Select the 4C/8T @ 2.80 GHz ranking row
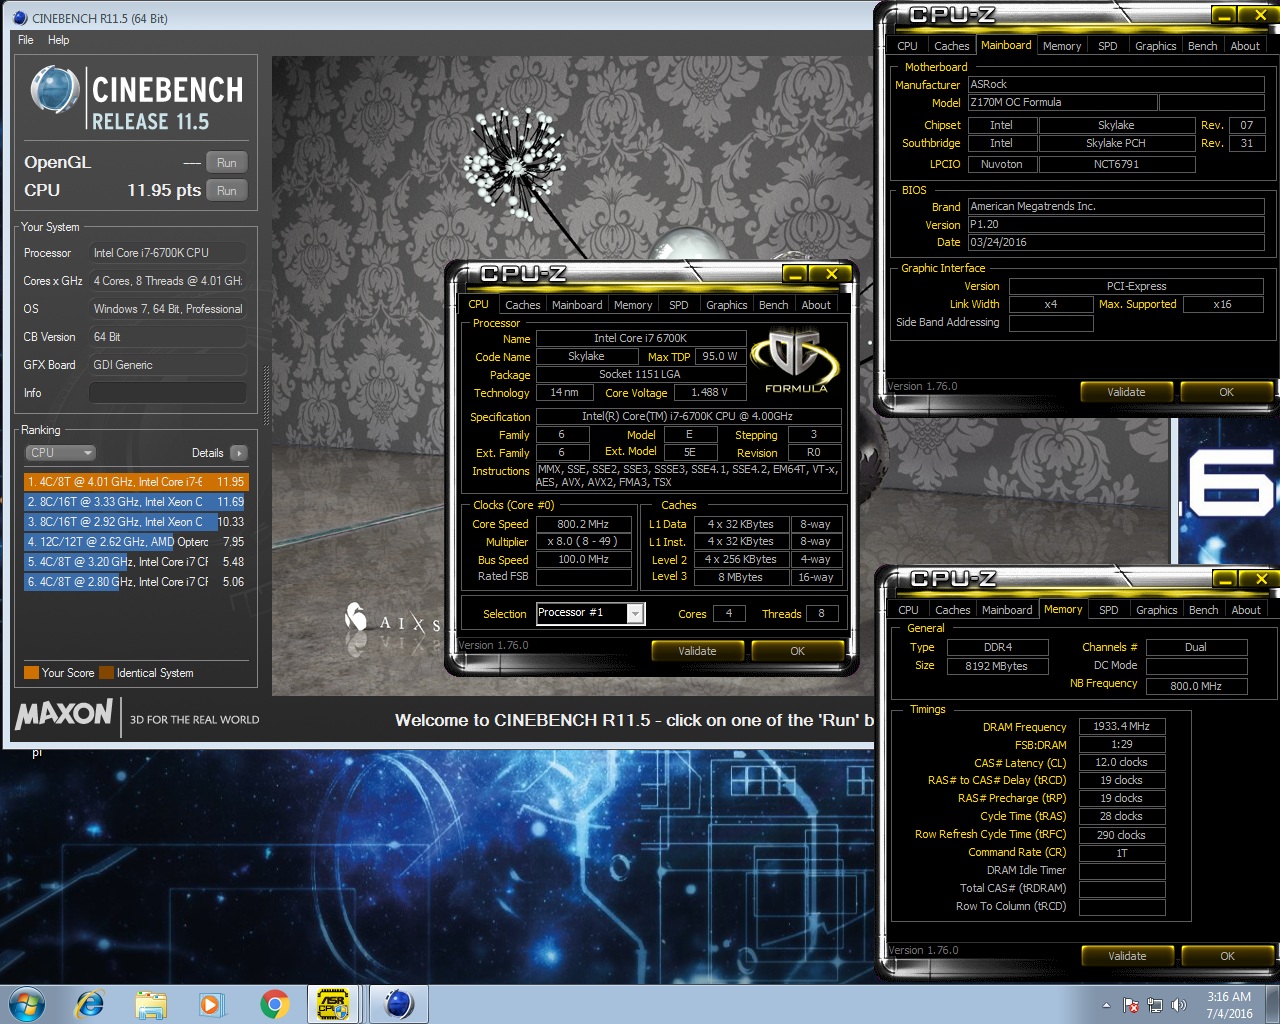1280x1024 pixels. 135,582
